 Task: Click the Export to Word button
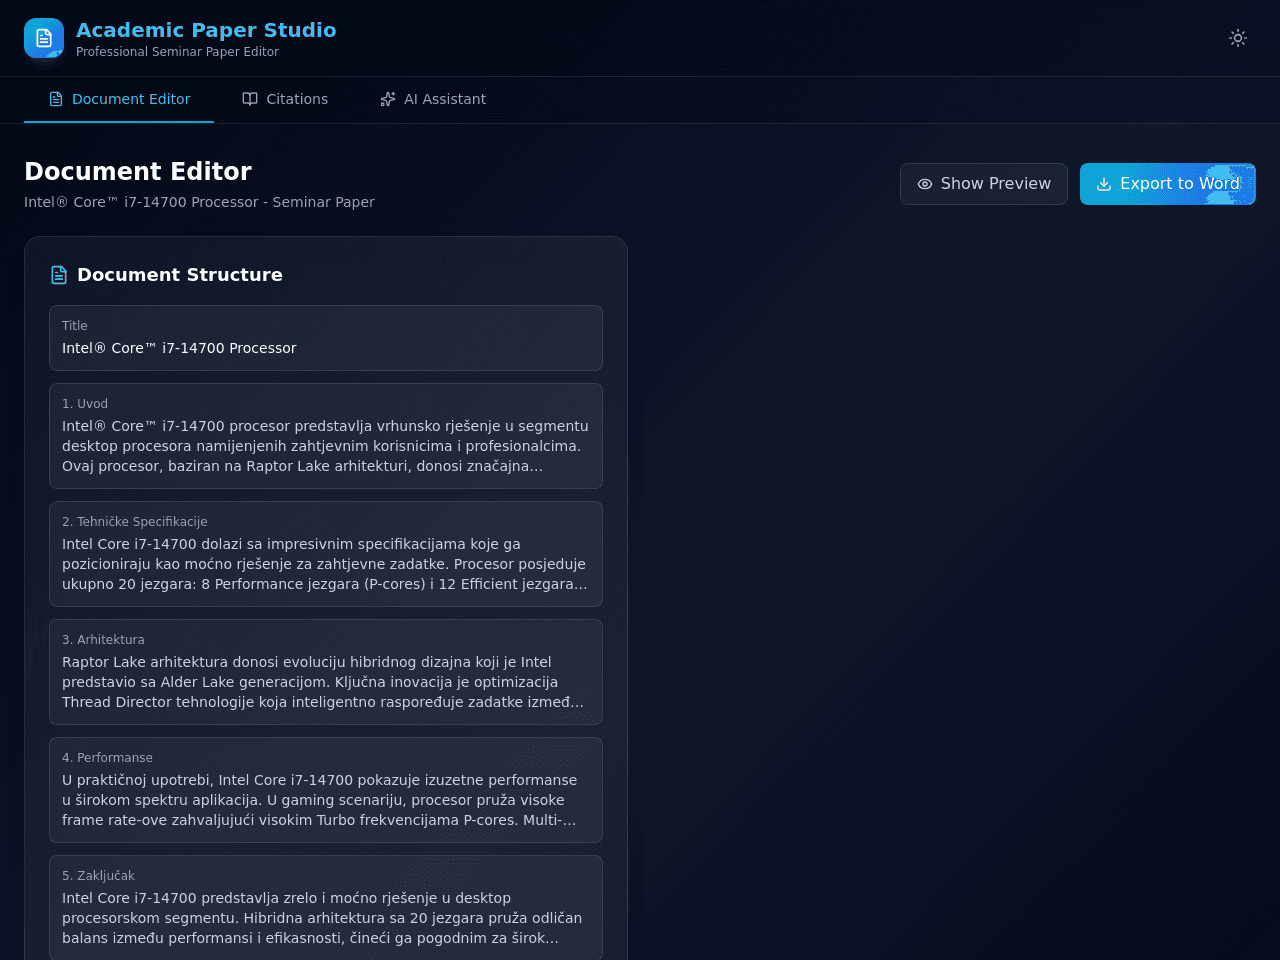pos(1168,184)
